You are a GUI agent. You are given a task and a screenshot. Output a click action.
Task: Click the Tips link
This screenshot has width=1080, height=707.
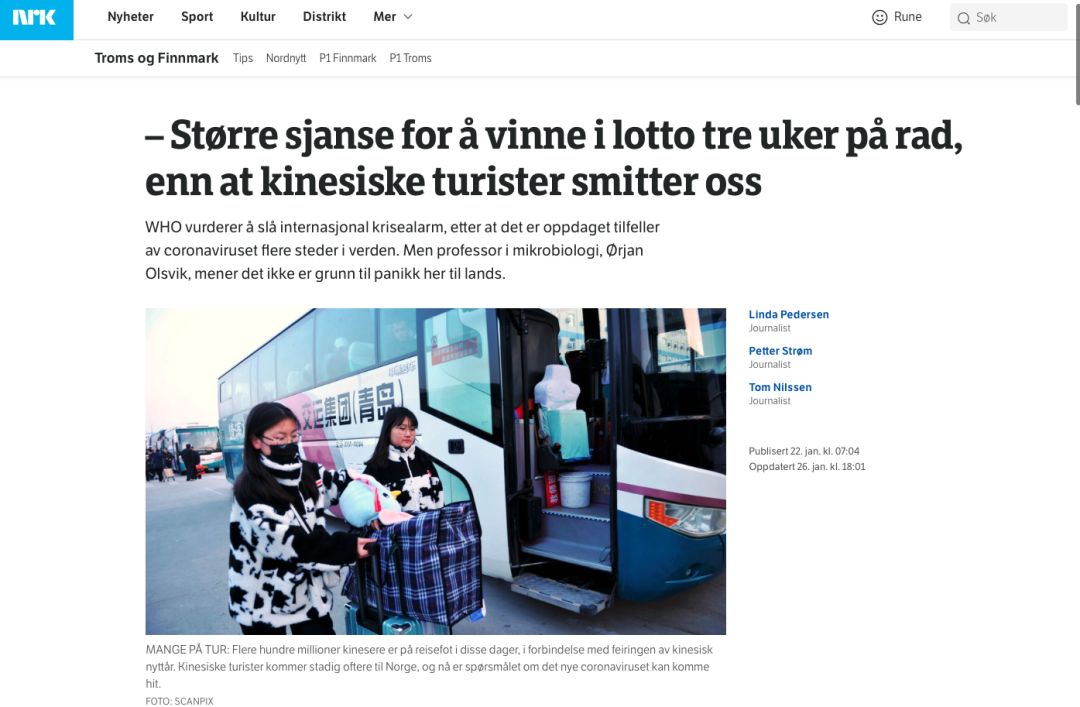pyautogui.click(x=242, y=59)
